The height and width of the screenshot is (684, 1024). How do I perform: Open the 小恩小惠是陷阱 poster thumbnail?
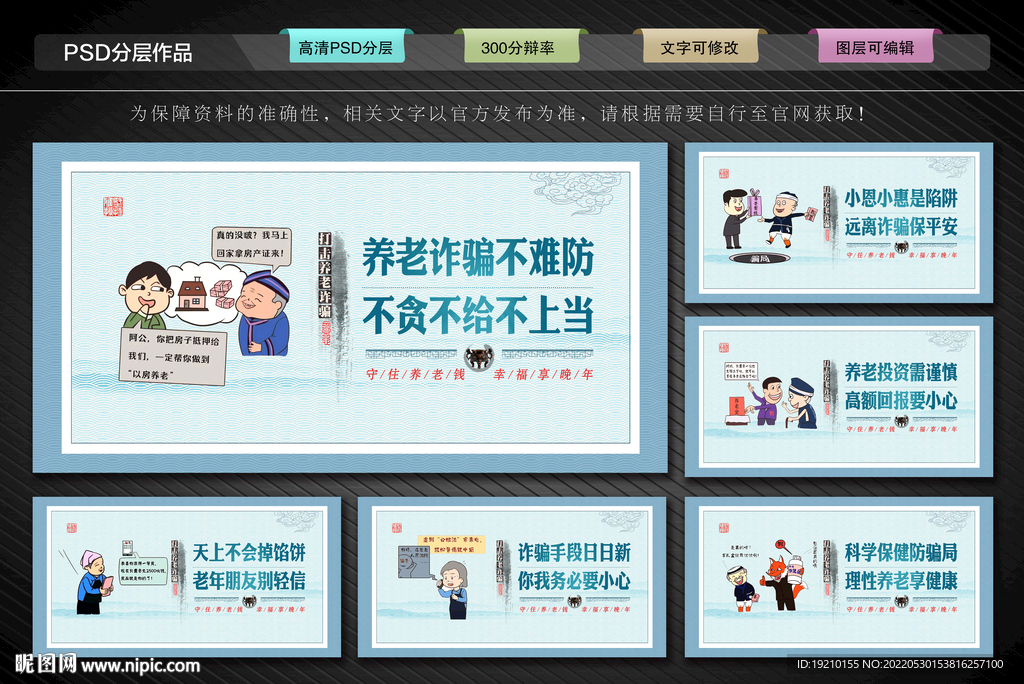839,223
